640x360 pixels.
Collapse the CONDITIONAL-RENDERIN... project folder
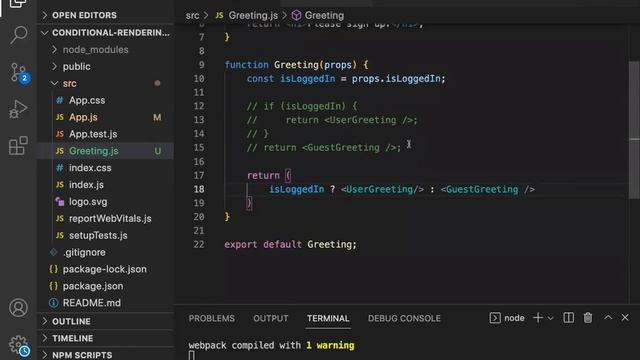pos(105,33)
